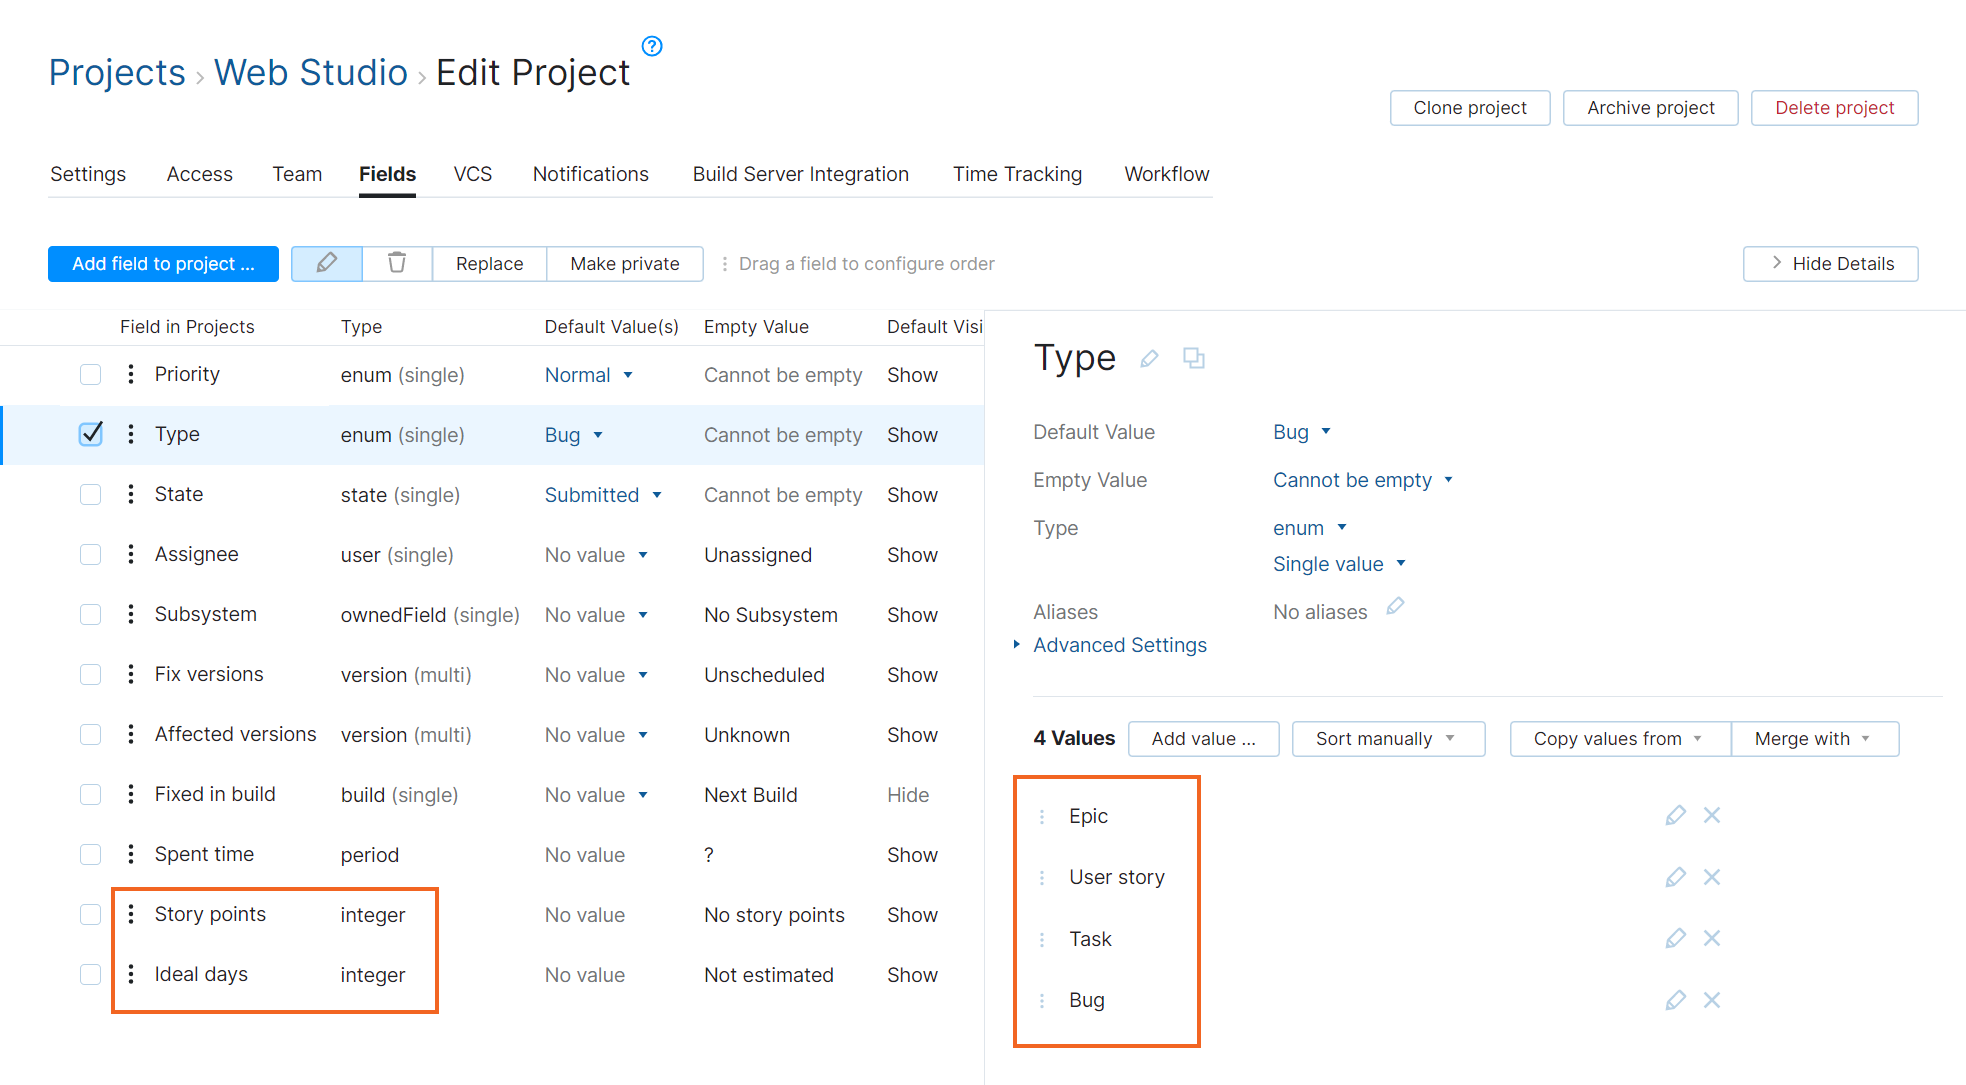This screenshot has width=1966, height=1085.
Task: Switch to the Workflow tab
Action: pyautogui.click(x=1166, y=174)
